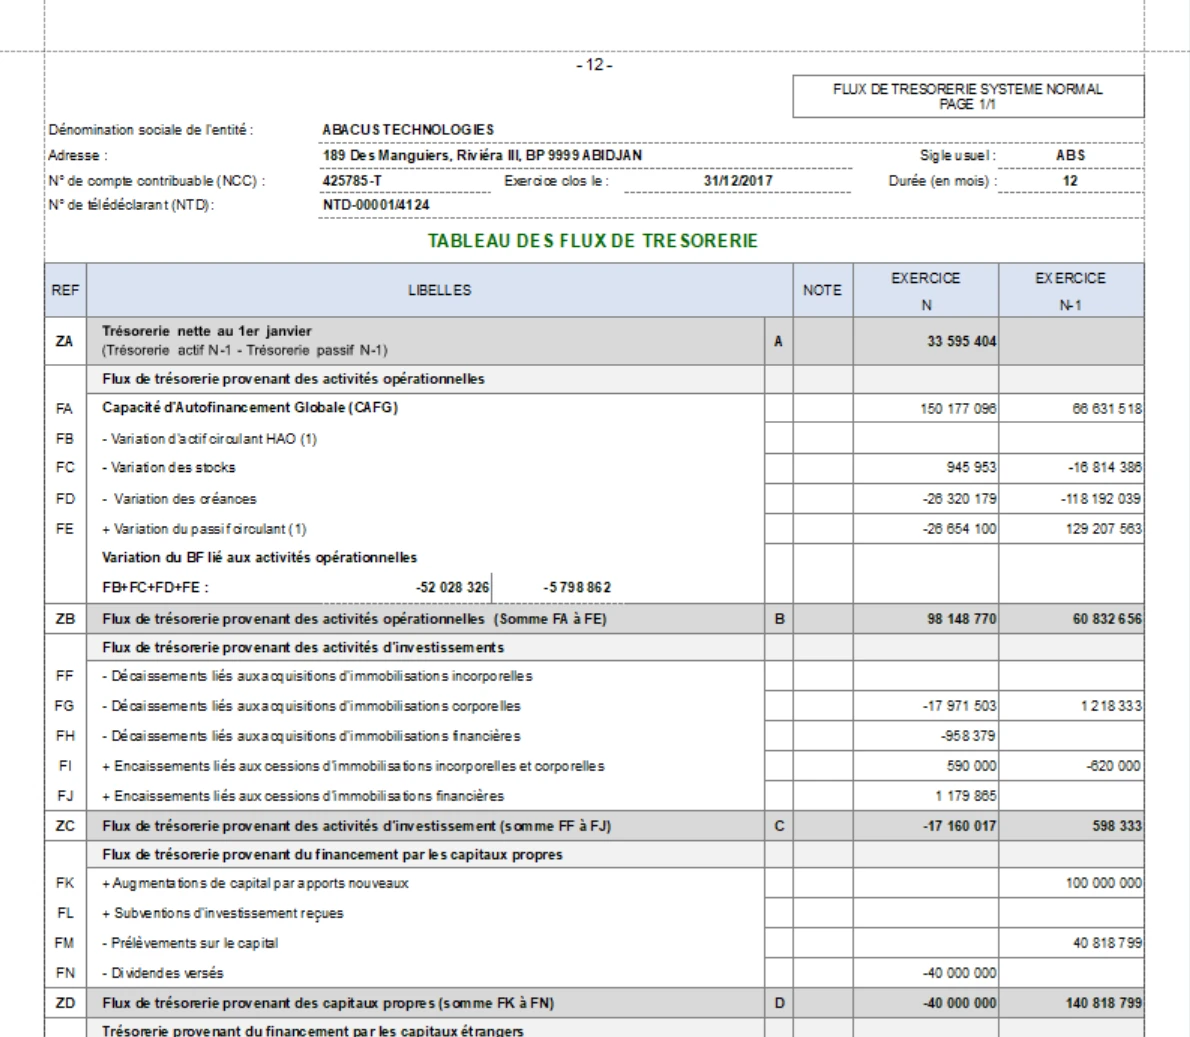
Task: Click the FLUX DE TRESORERIE SYSTEME NORMAL box
Action: pos(968,96)
